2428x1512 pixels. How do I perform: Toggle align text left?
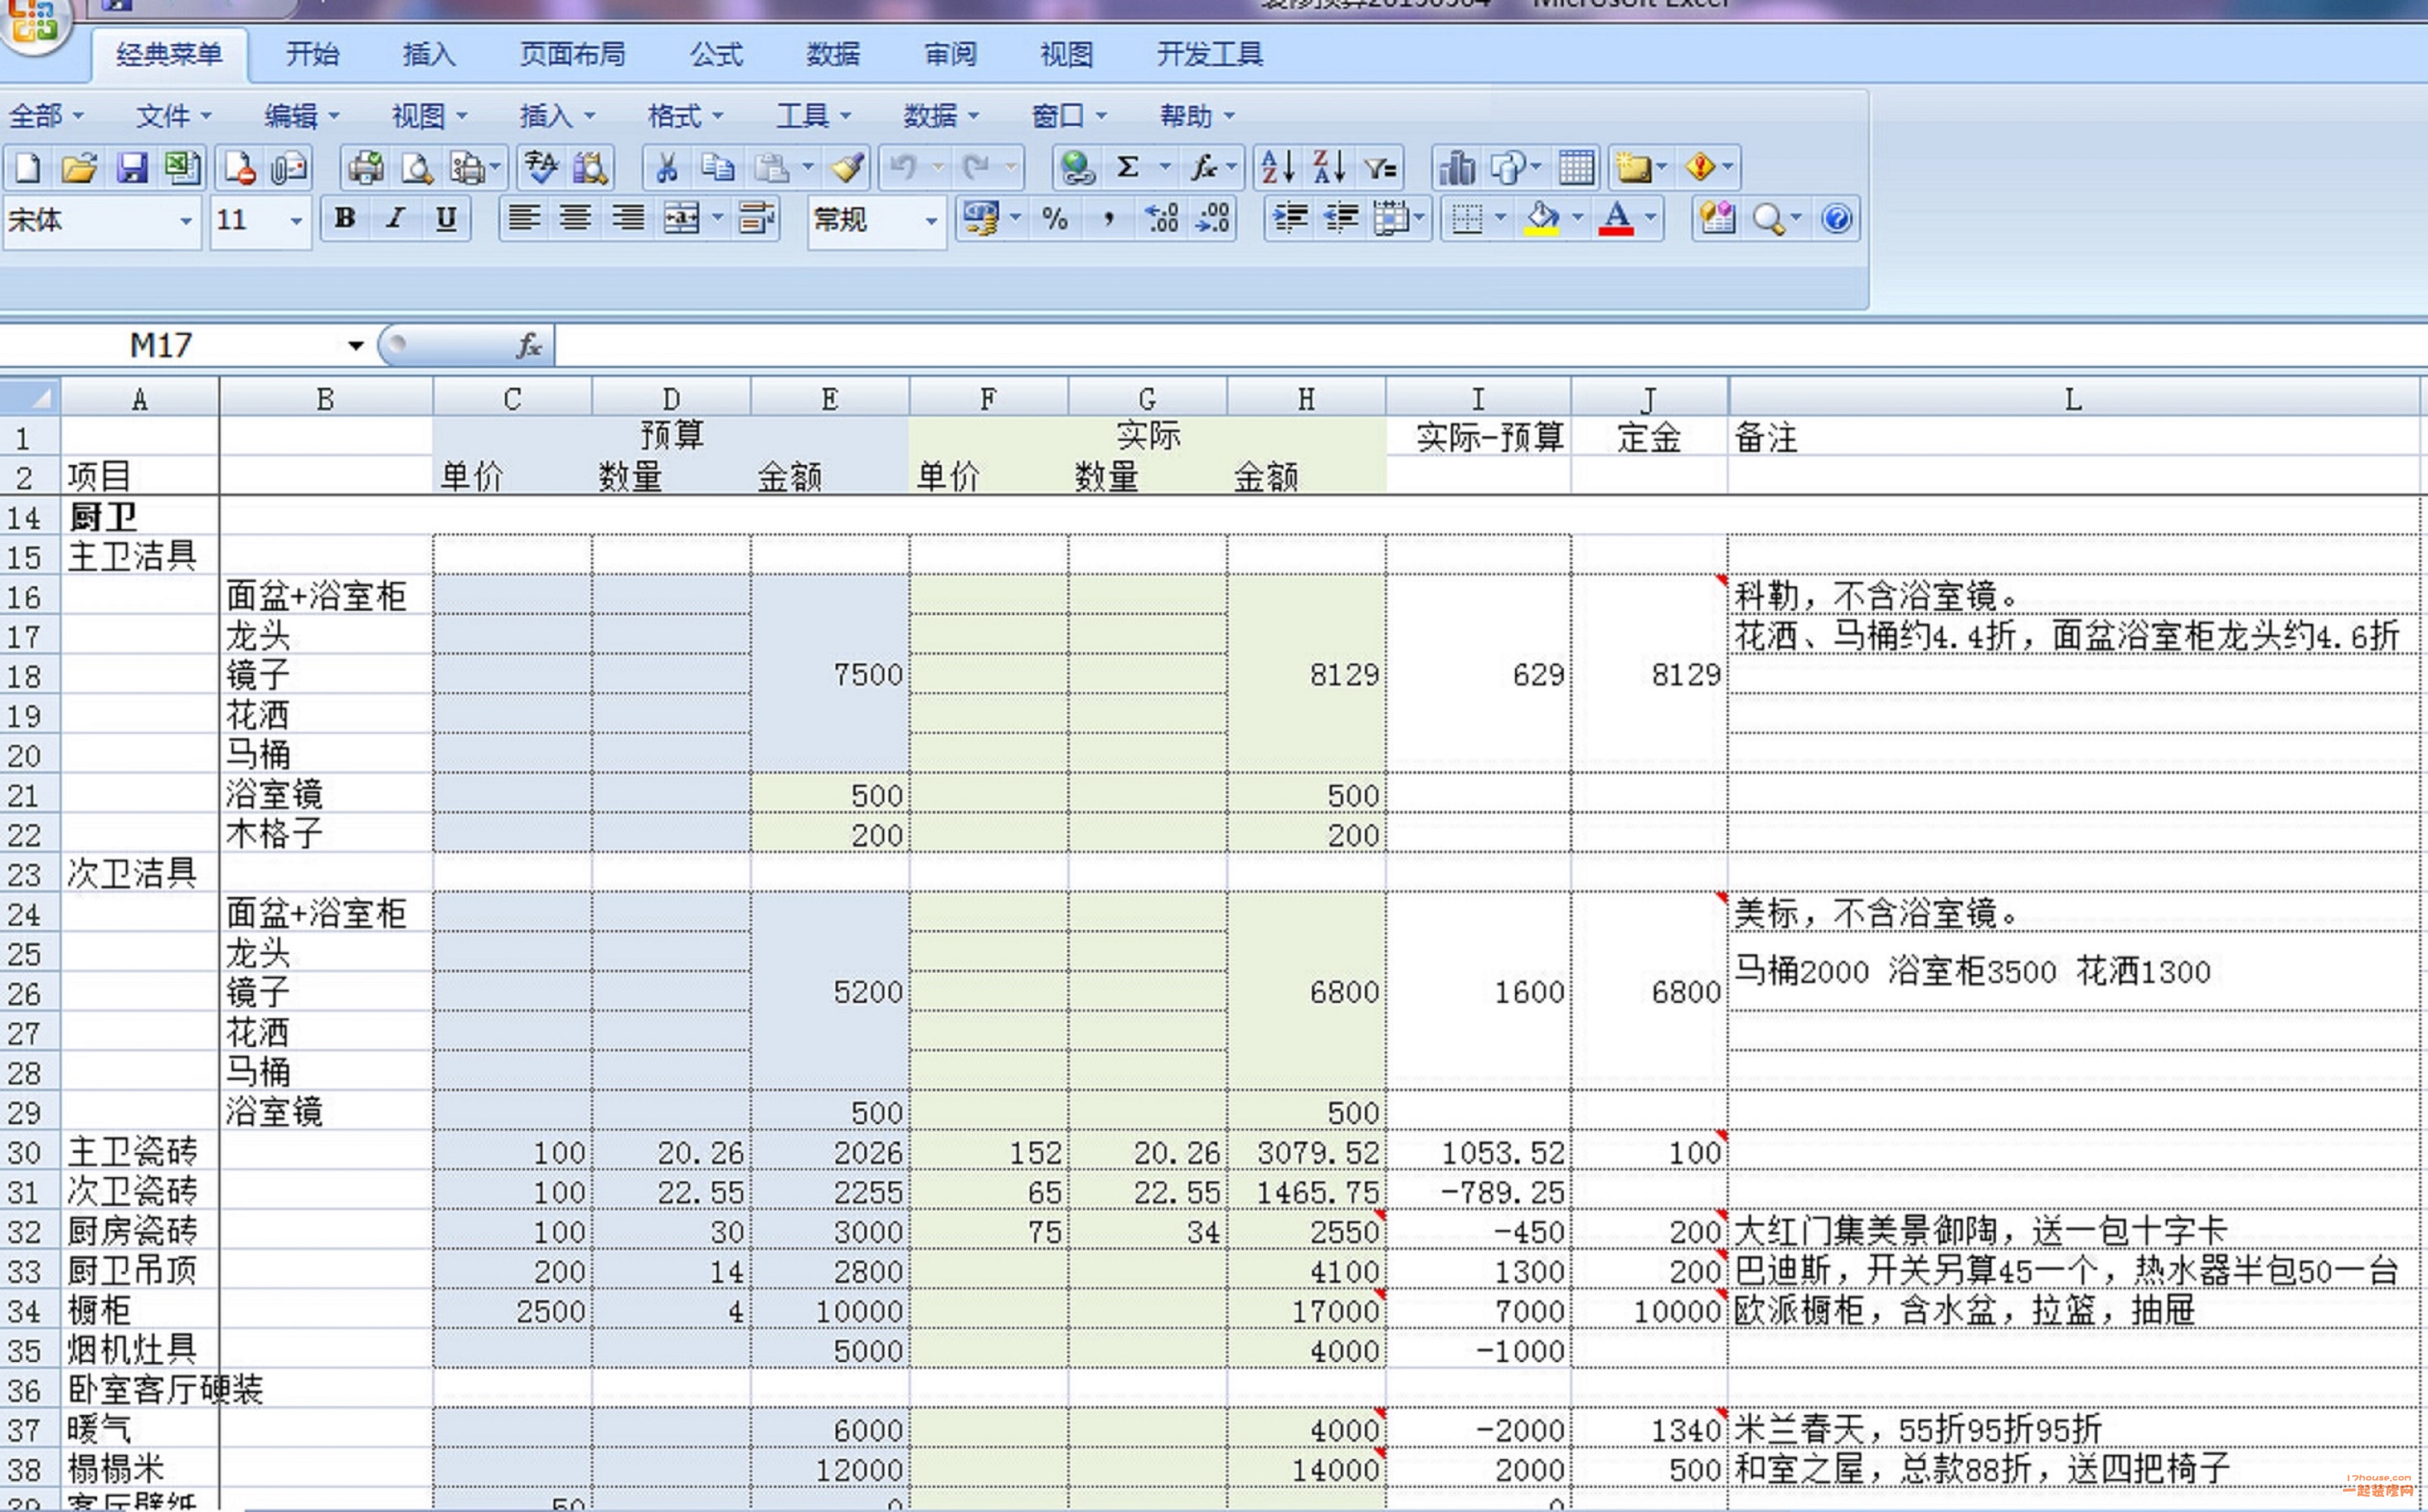pos(524,219)
